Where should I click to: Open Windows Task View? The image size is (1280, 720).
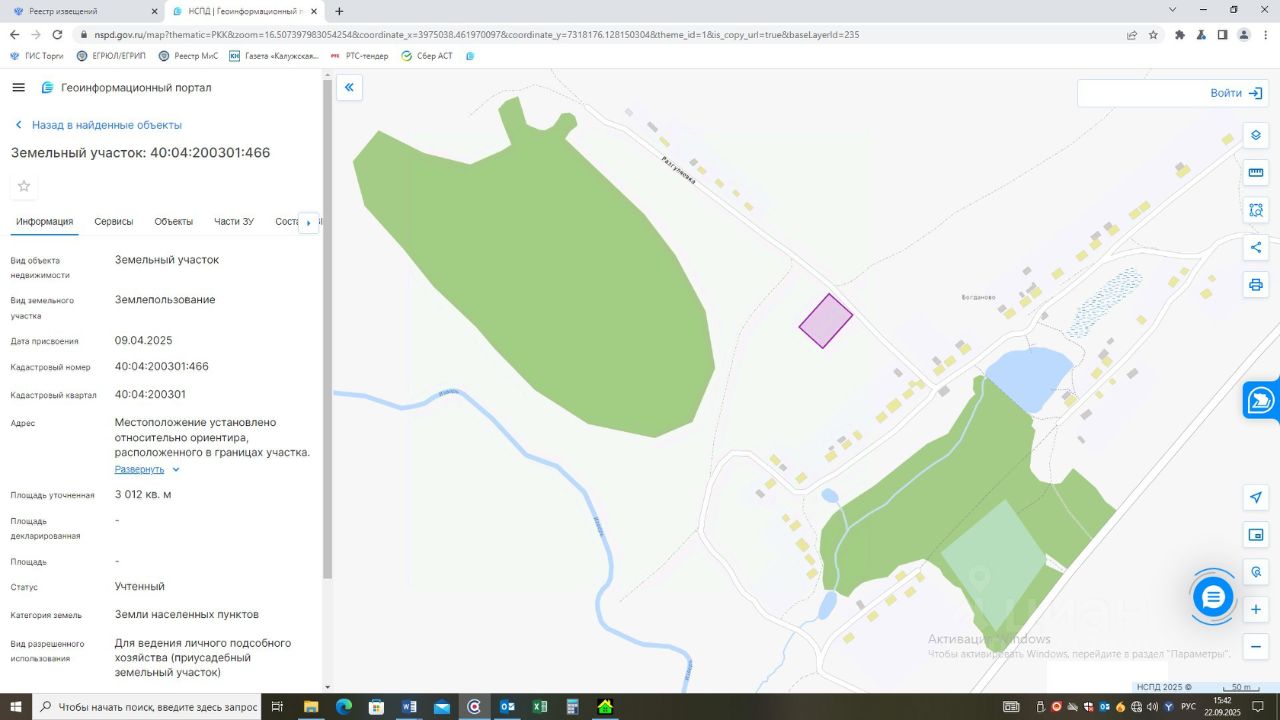pos(278,707)
